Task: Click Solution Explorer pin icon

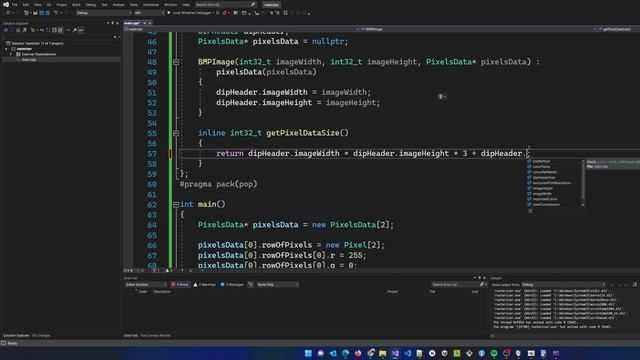Action: tap(113, 23)
